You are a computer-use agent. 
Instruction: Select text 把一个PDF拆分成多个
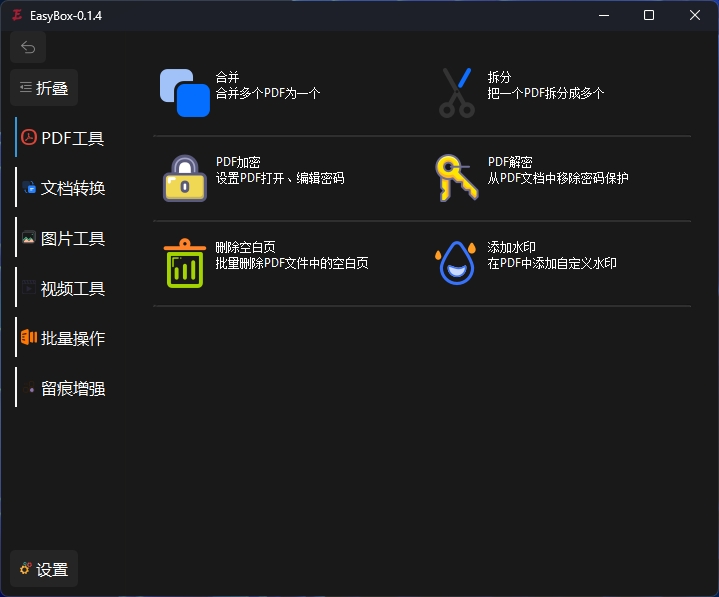[x=546, y=94]
